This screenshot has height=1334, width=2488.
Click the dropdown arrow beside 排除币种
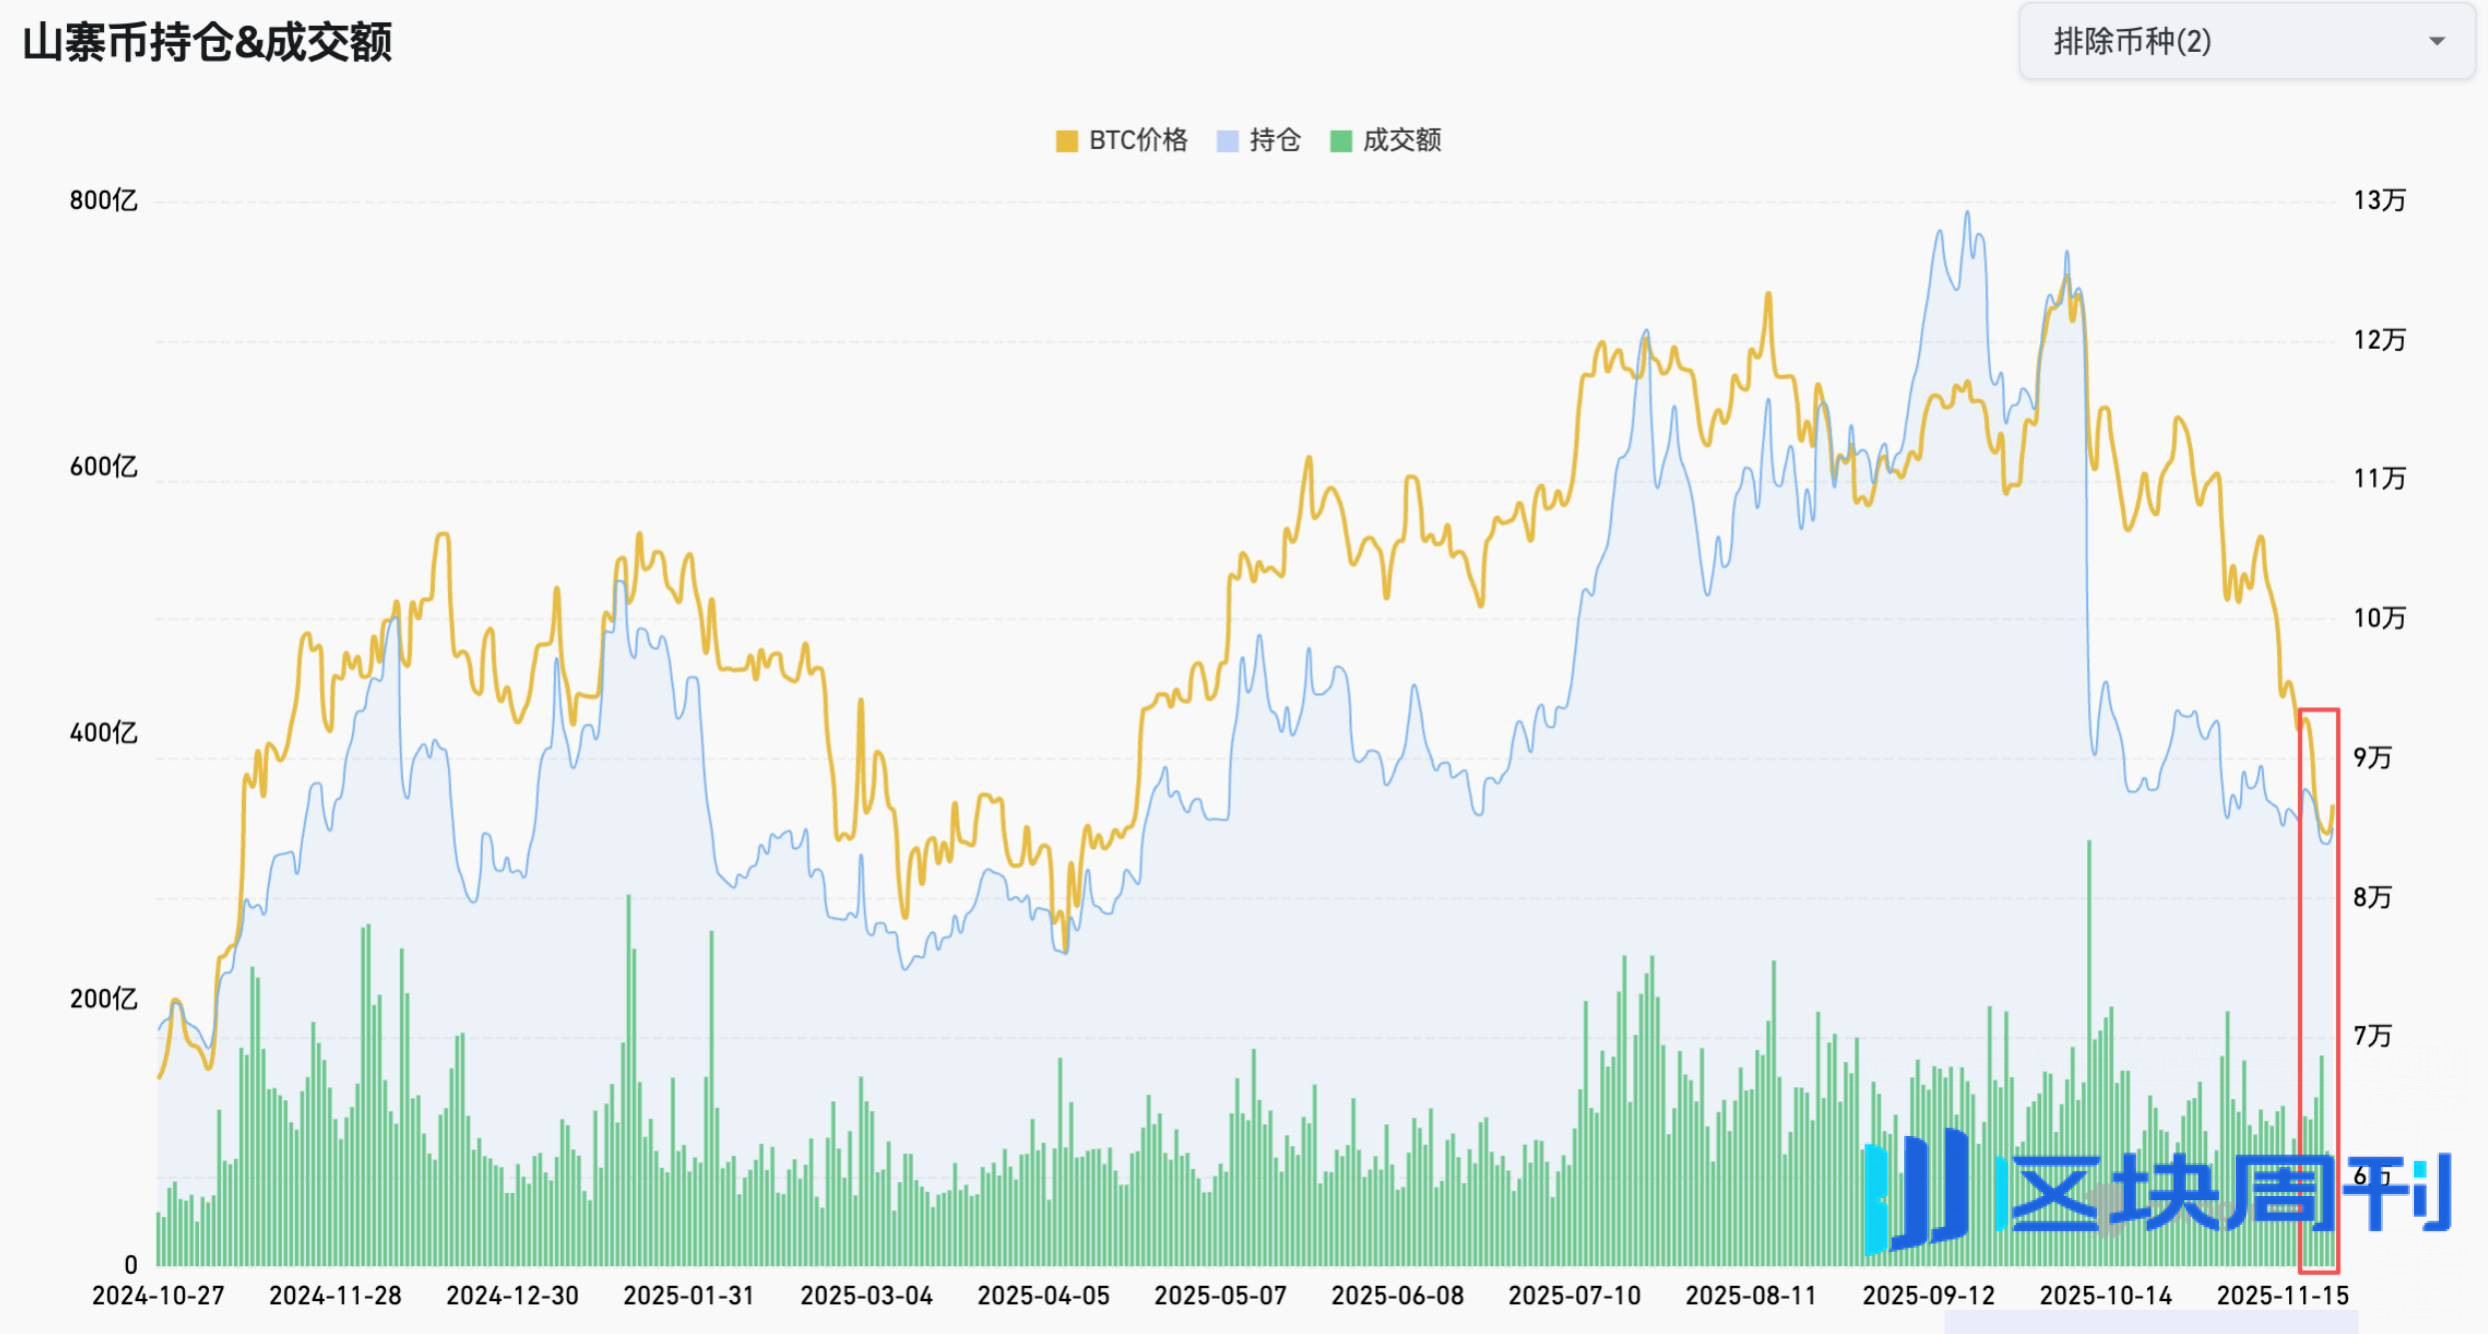pyautogui.click(x=2437, y=41)
